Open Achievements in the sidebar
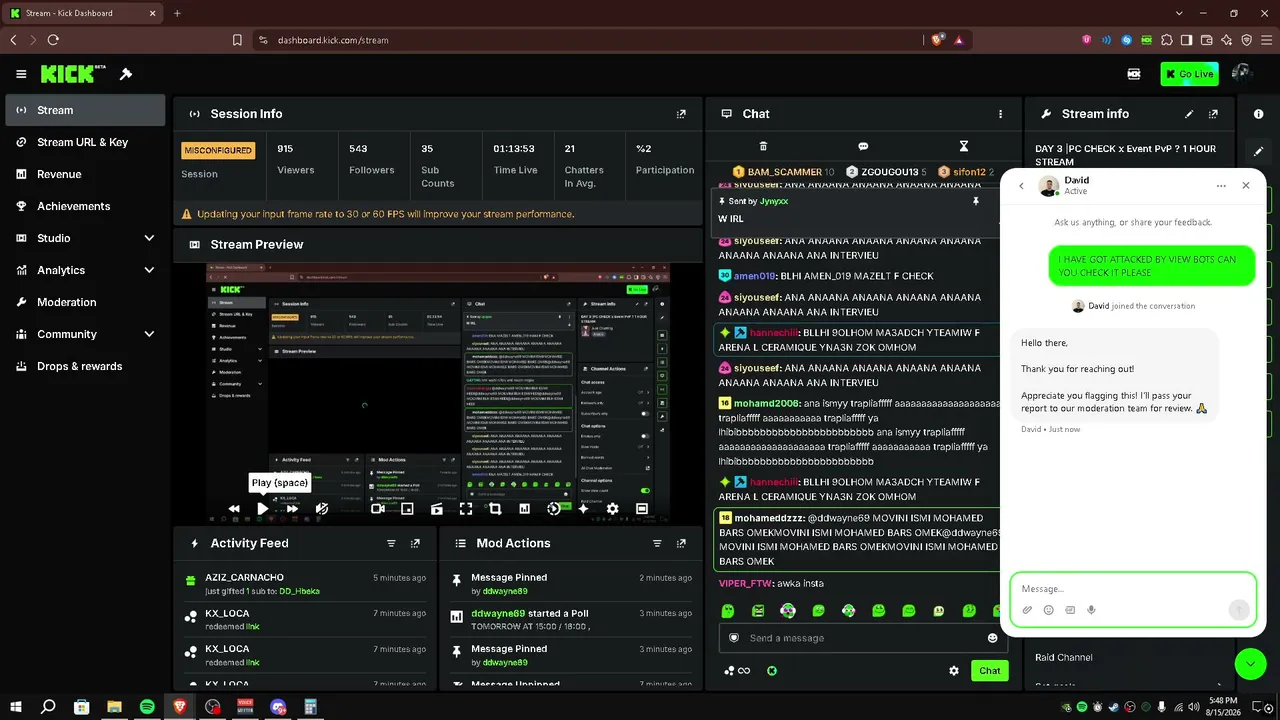 85,206
